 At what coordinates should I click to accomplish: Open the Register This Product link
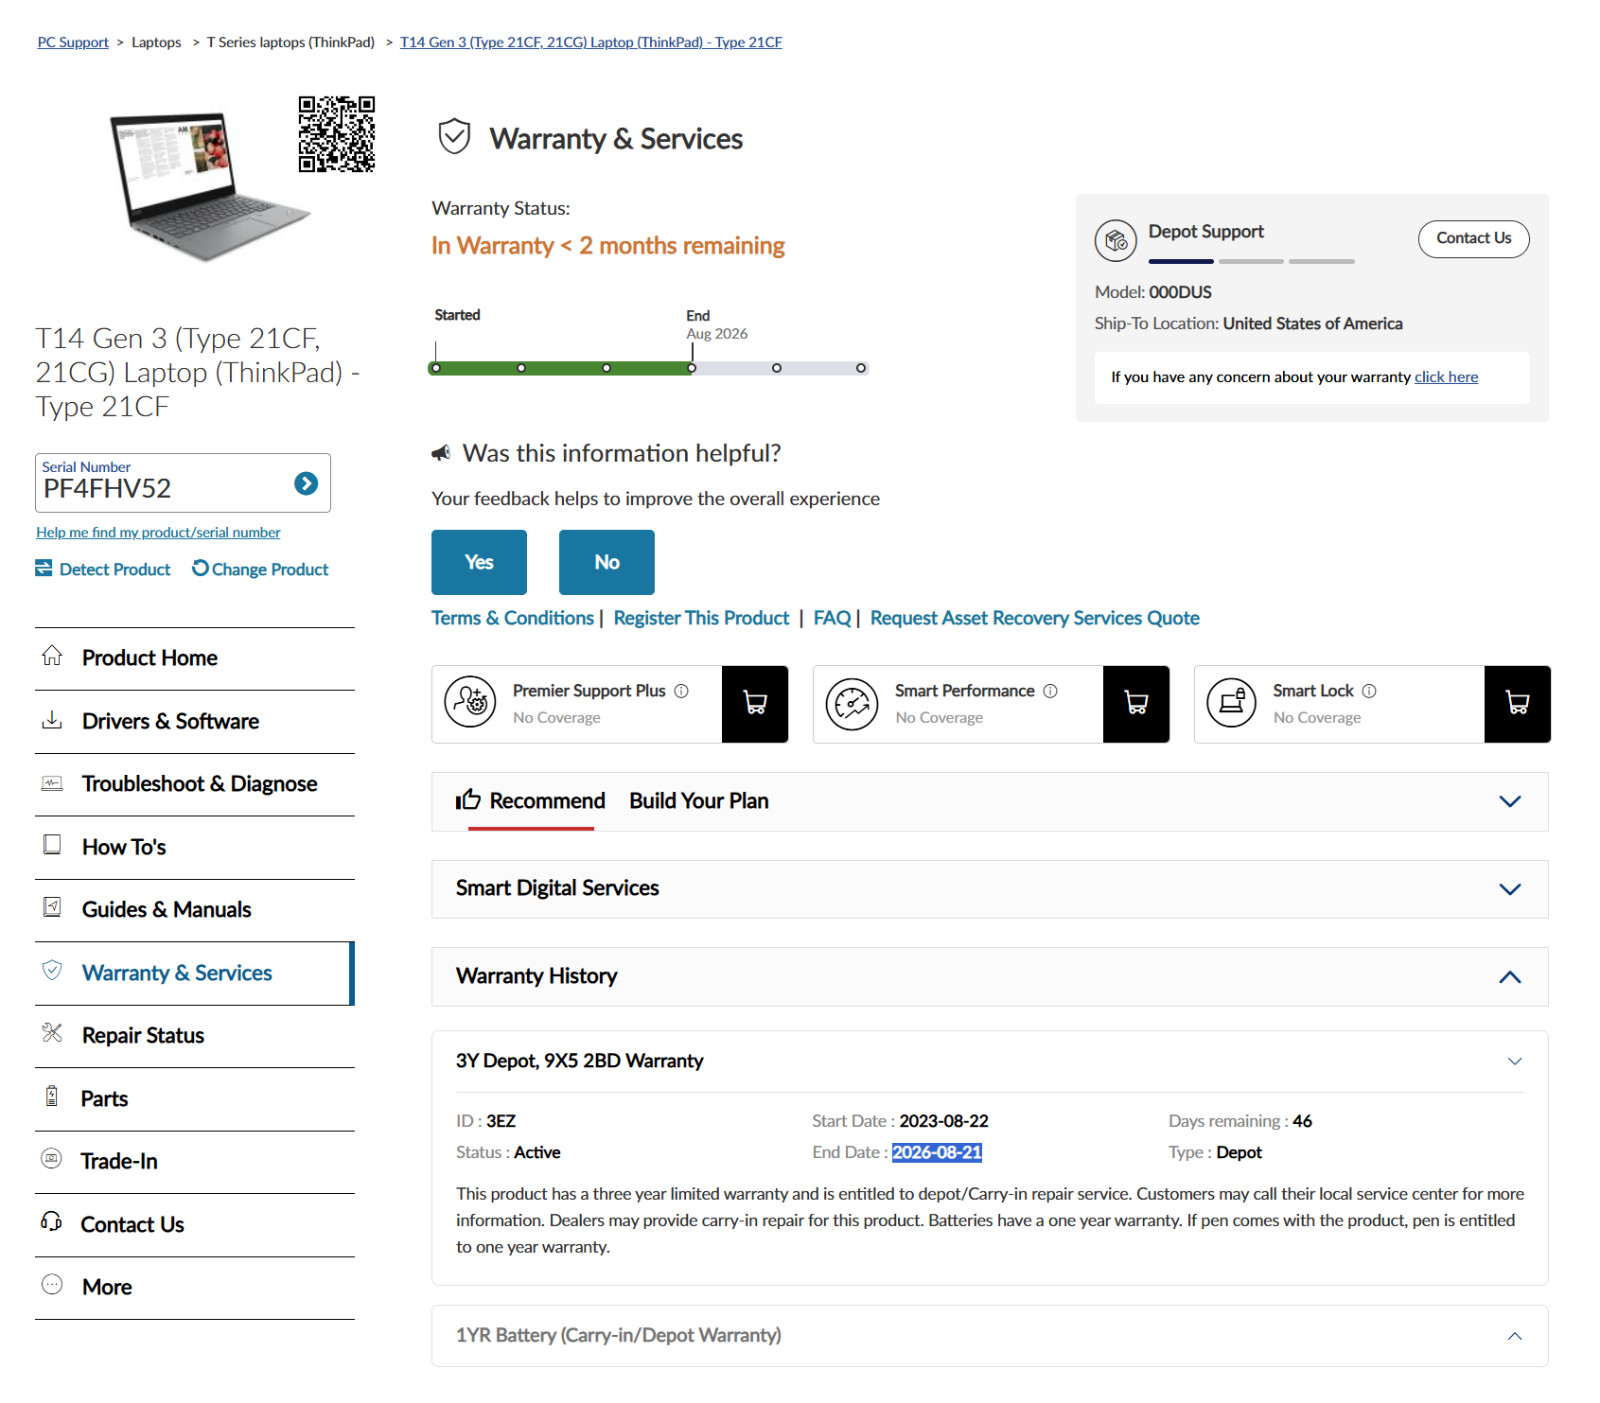pyautogui.click(x=701, y=618)
